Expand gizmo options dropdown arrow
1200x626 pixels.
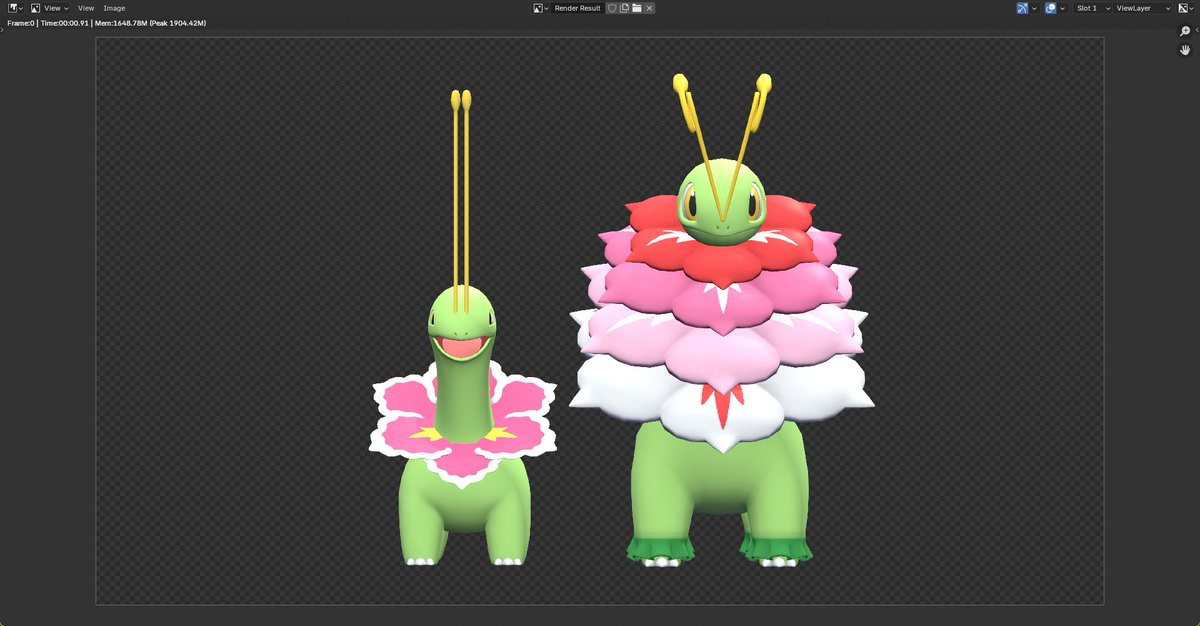[1034, 8]
